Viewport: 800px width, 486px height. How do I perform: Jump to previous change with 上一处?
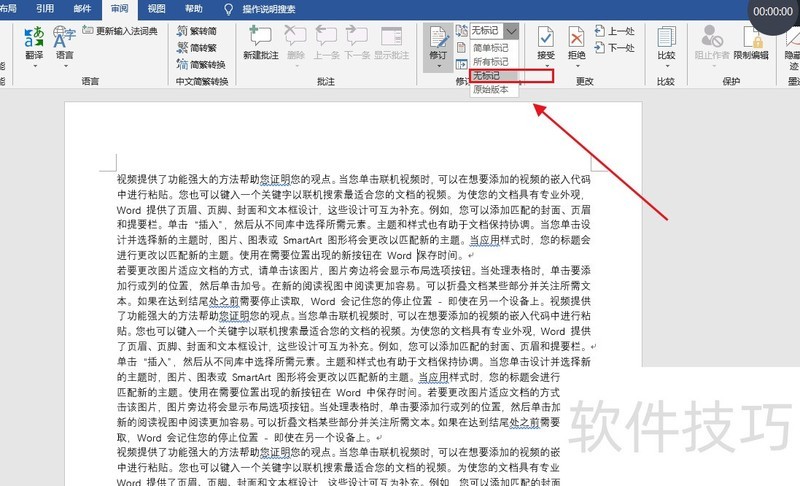(615, 31)
